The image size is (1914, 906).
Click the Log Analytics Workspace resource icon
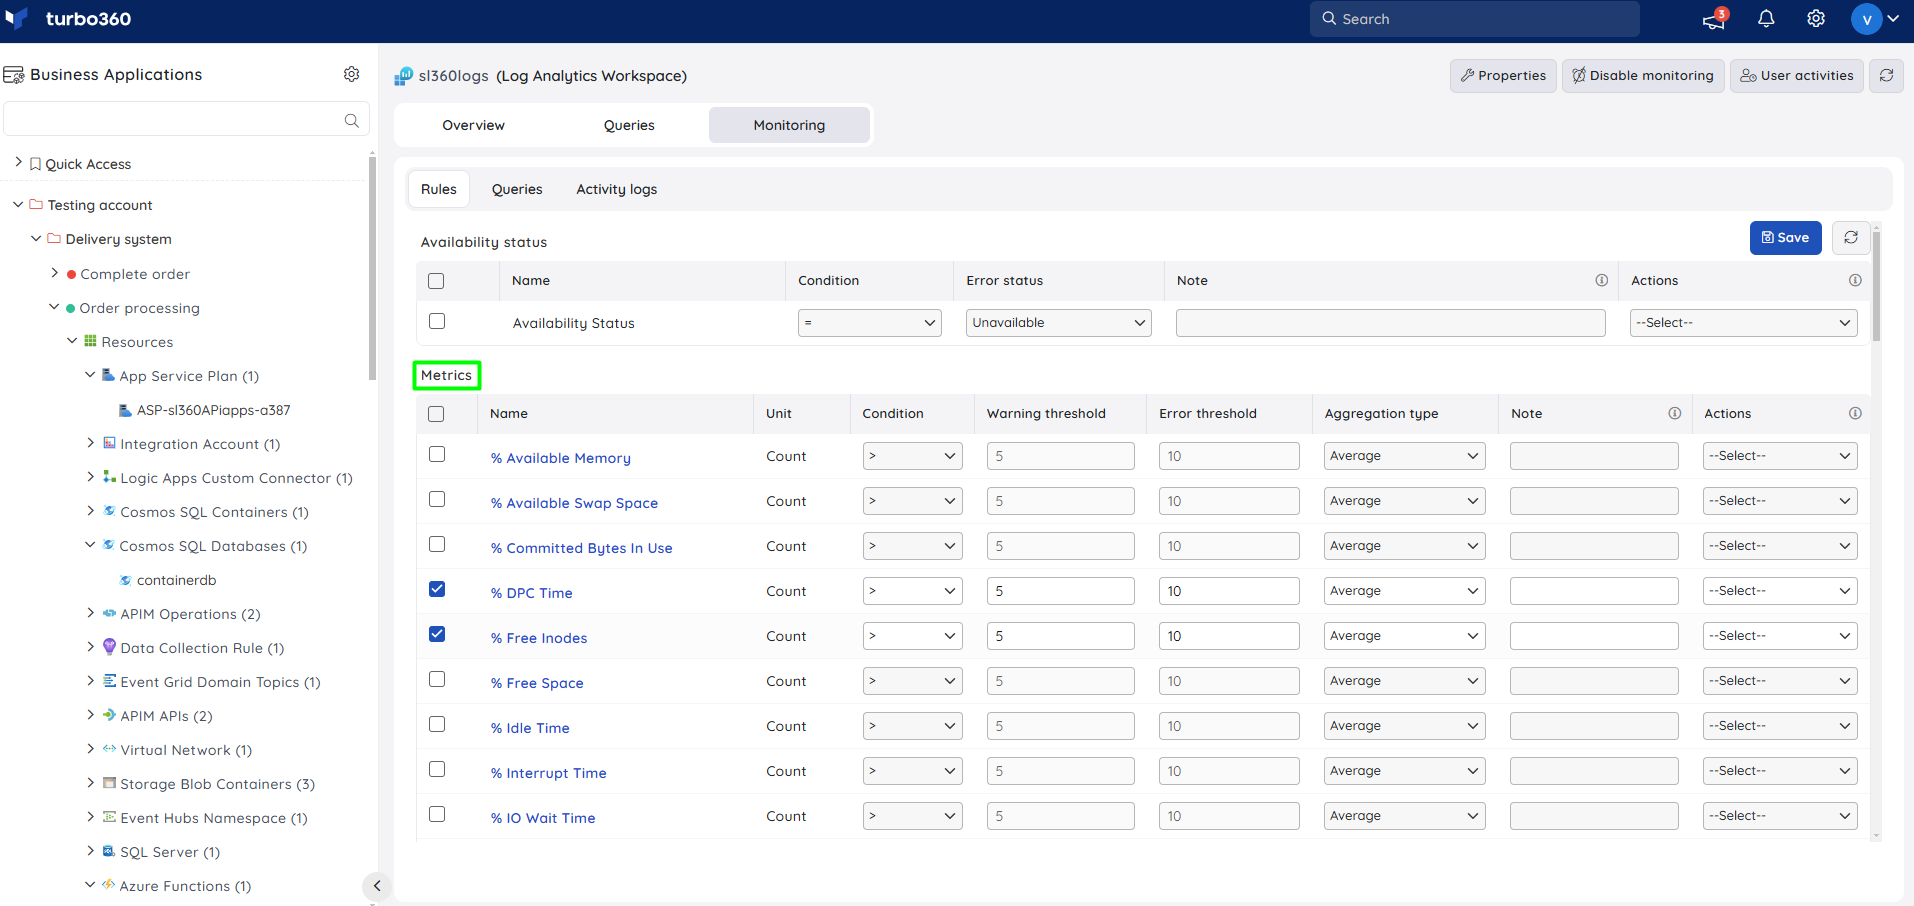click(x=403, y=76)
